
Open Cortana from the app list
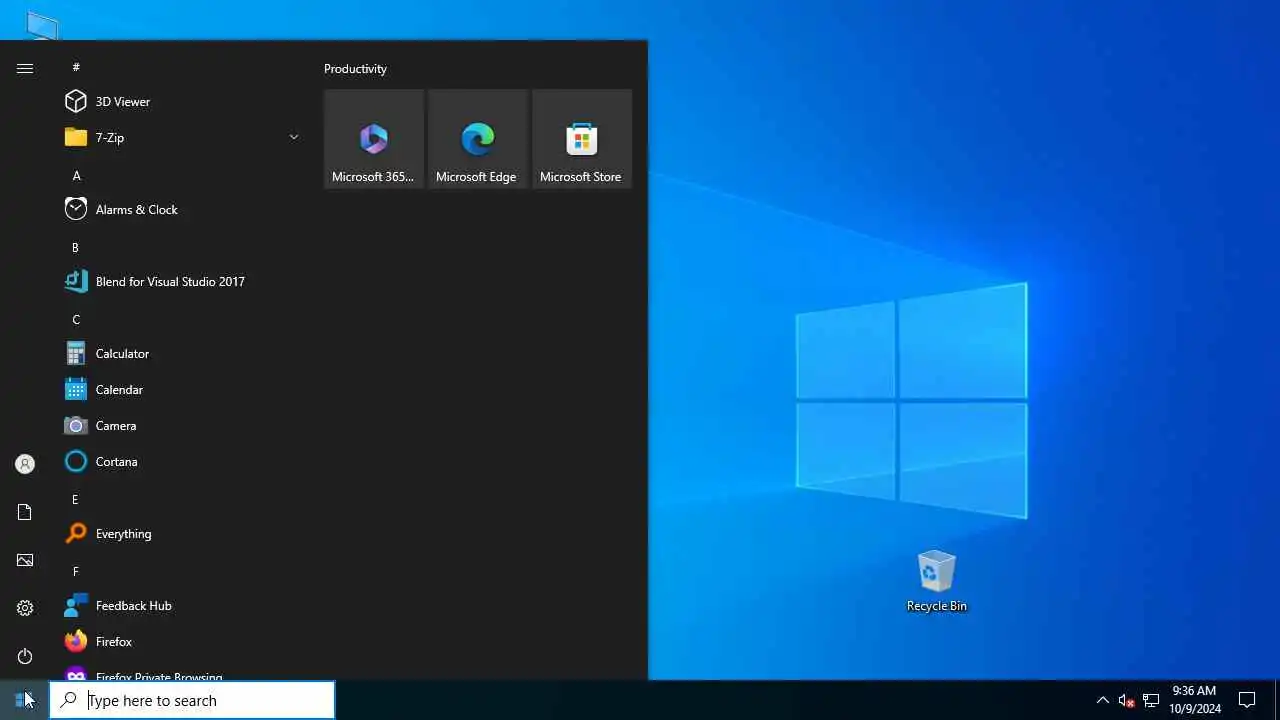tap(180, 461)
